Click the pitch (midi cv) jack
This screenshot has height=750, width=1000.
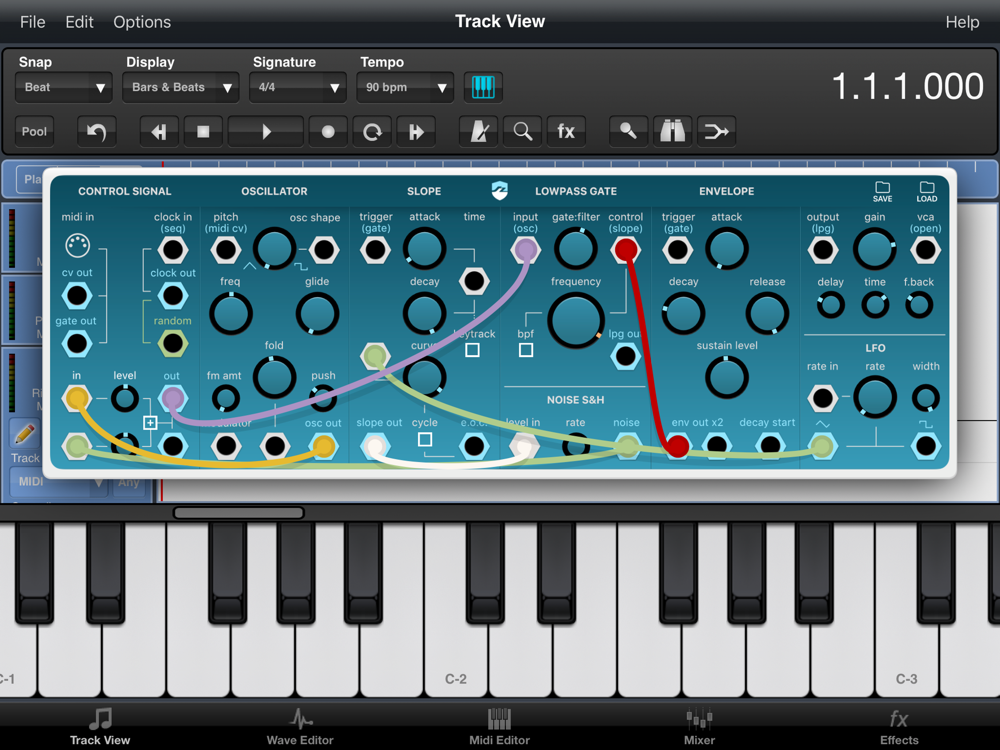pos(226,249)
